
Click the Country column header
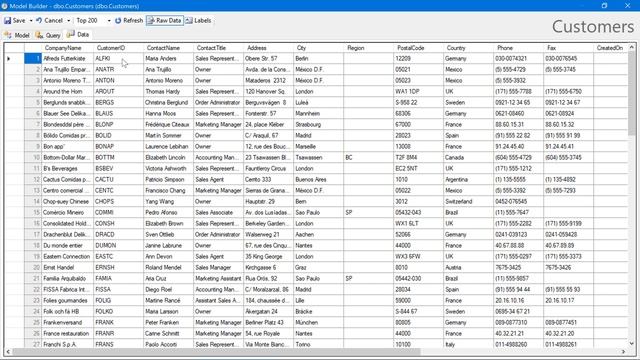pyautogui.click(x=468, y=48)
